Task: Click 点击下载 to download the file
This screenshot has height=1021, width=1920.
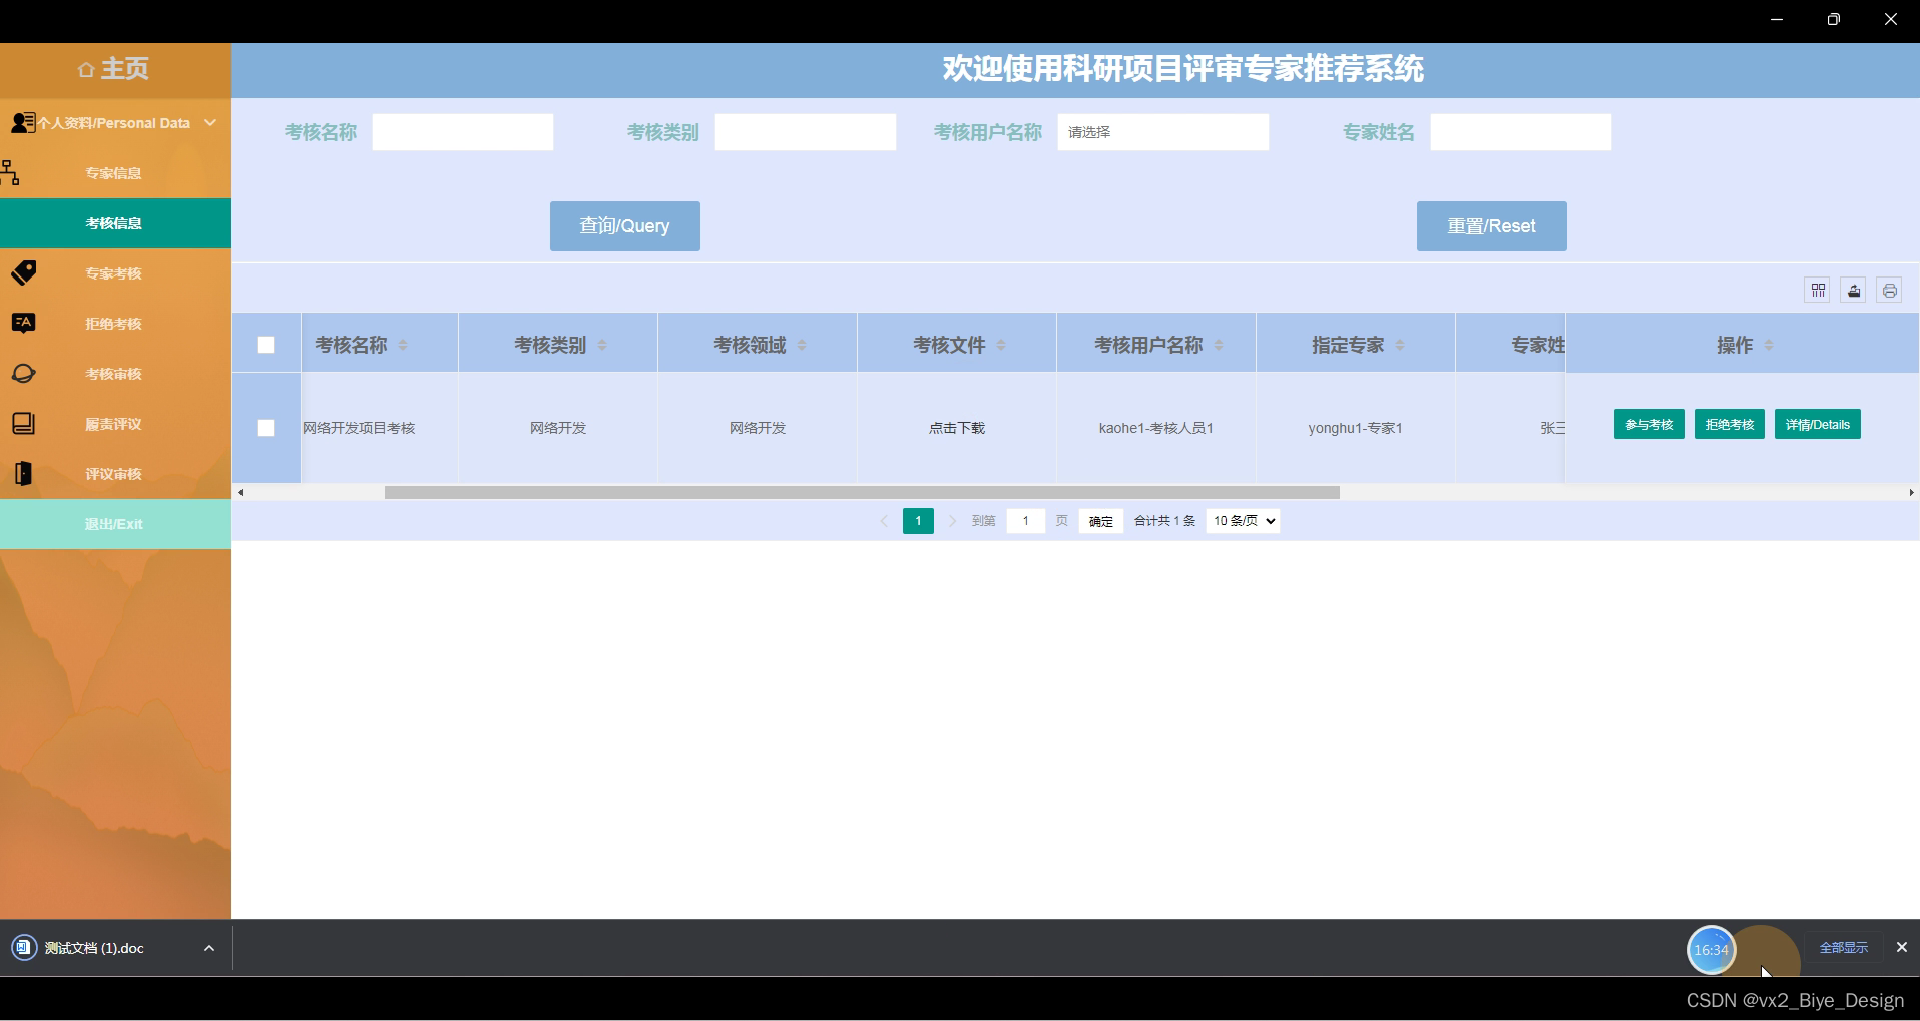Action: click(x=957, y=428)
